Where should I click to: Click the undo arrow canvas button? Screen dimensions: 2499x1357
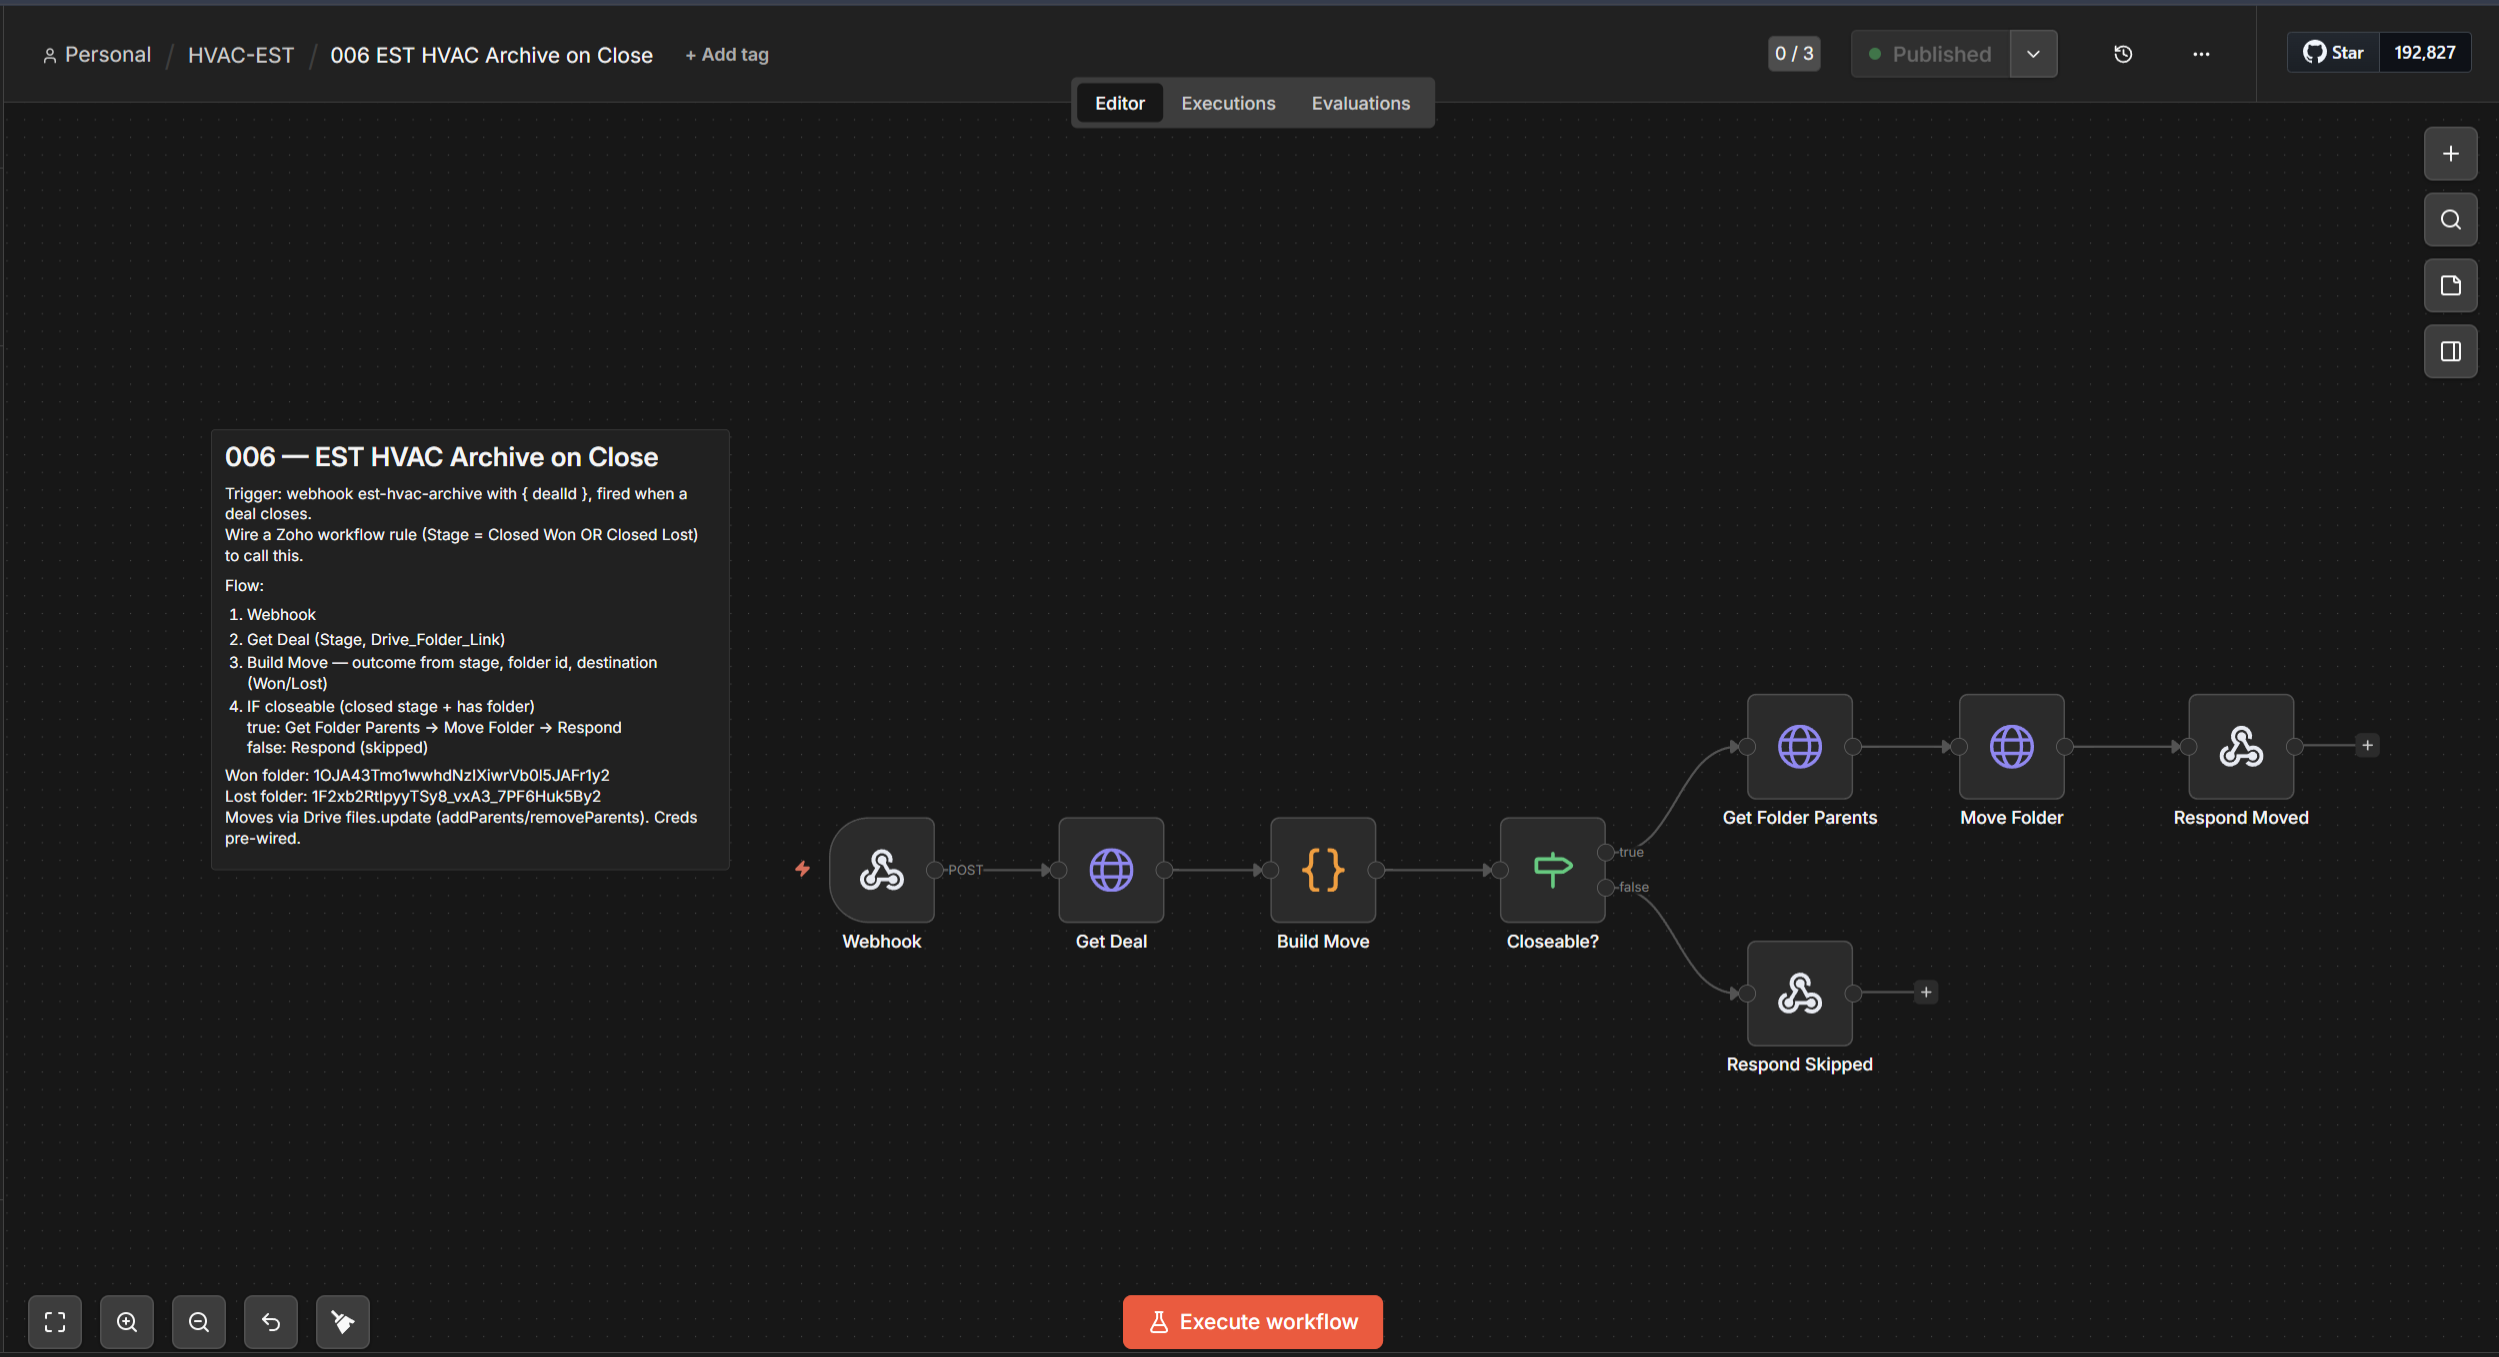point(271,1322)
